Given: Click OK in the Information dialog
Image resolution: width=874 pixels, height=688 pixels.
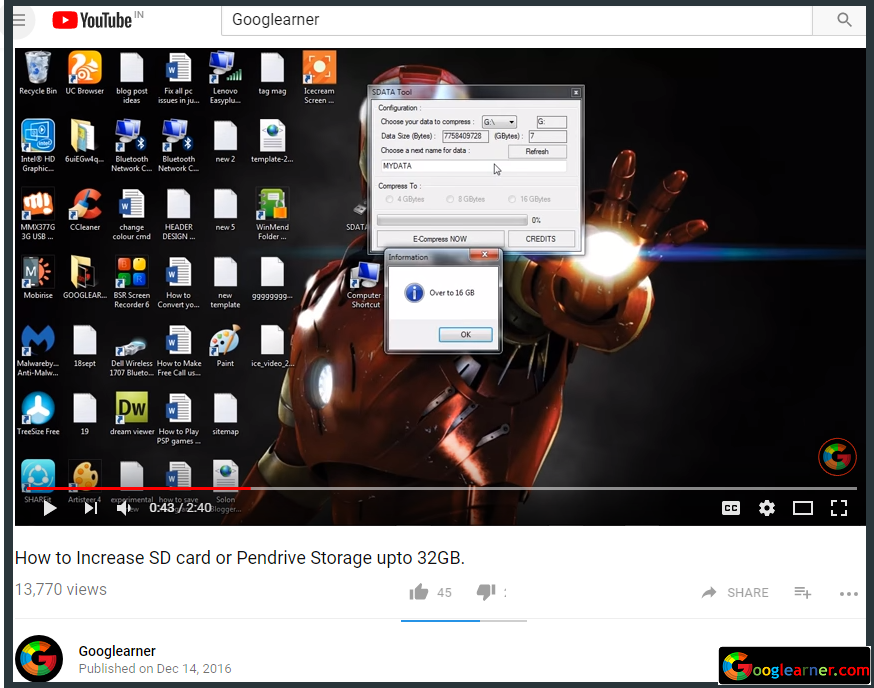Looking at the screenshot, I should point(465,335).
